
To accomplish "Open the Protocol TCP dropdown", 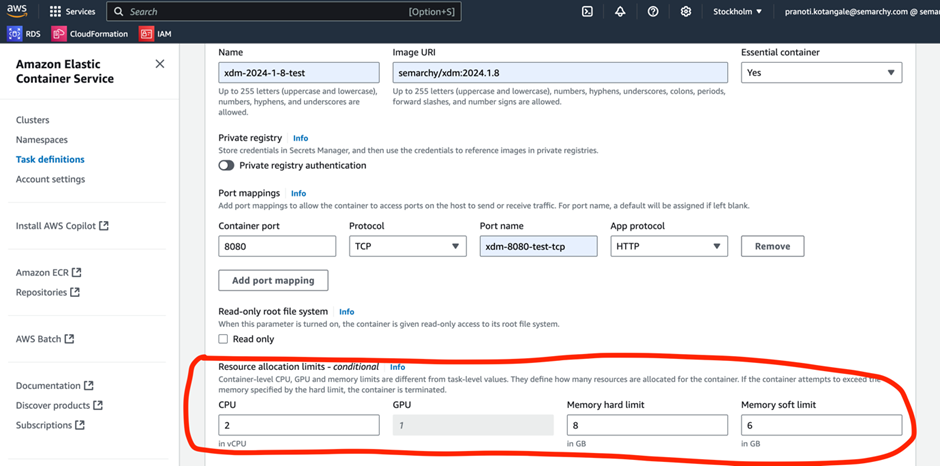I will point(408,246).
